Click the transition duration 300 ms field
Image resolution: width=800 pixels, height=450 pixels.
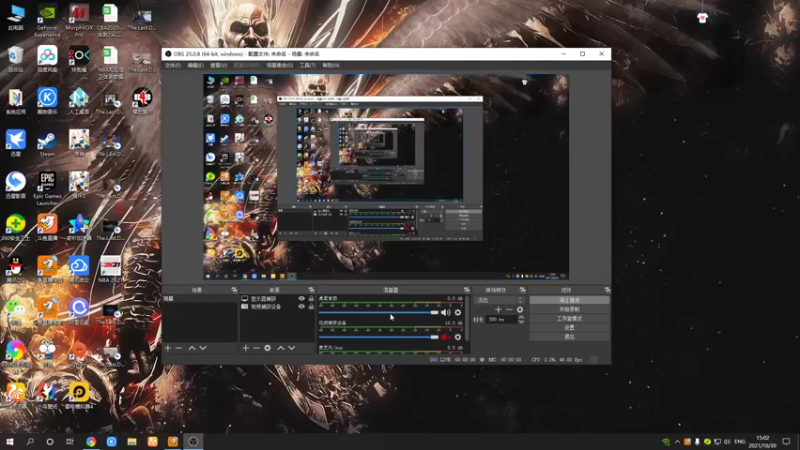pyautogui.click(x=501, y=319)
